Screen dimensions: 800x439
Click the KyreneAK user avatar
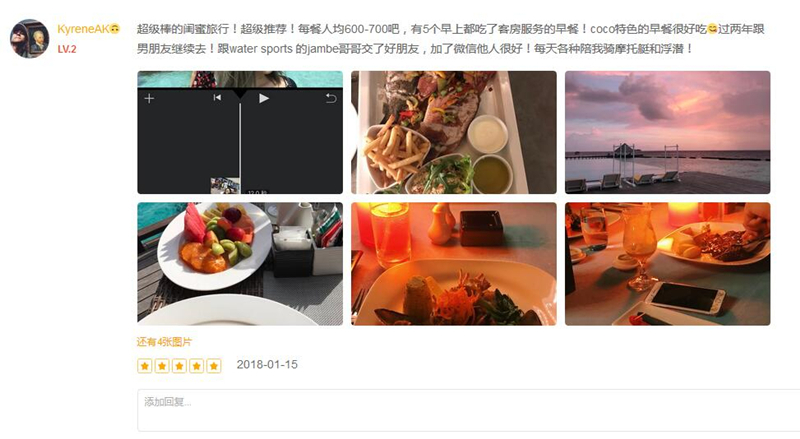tap(30, 39)
